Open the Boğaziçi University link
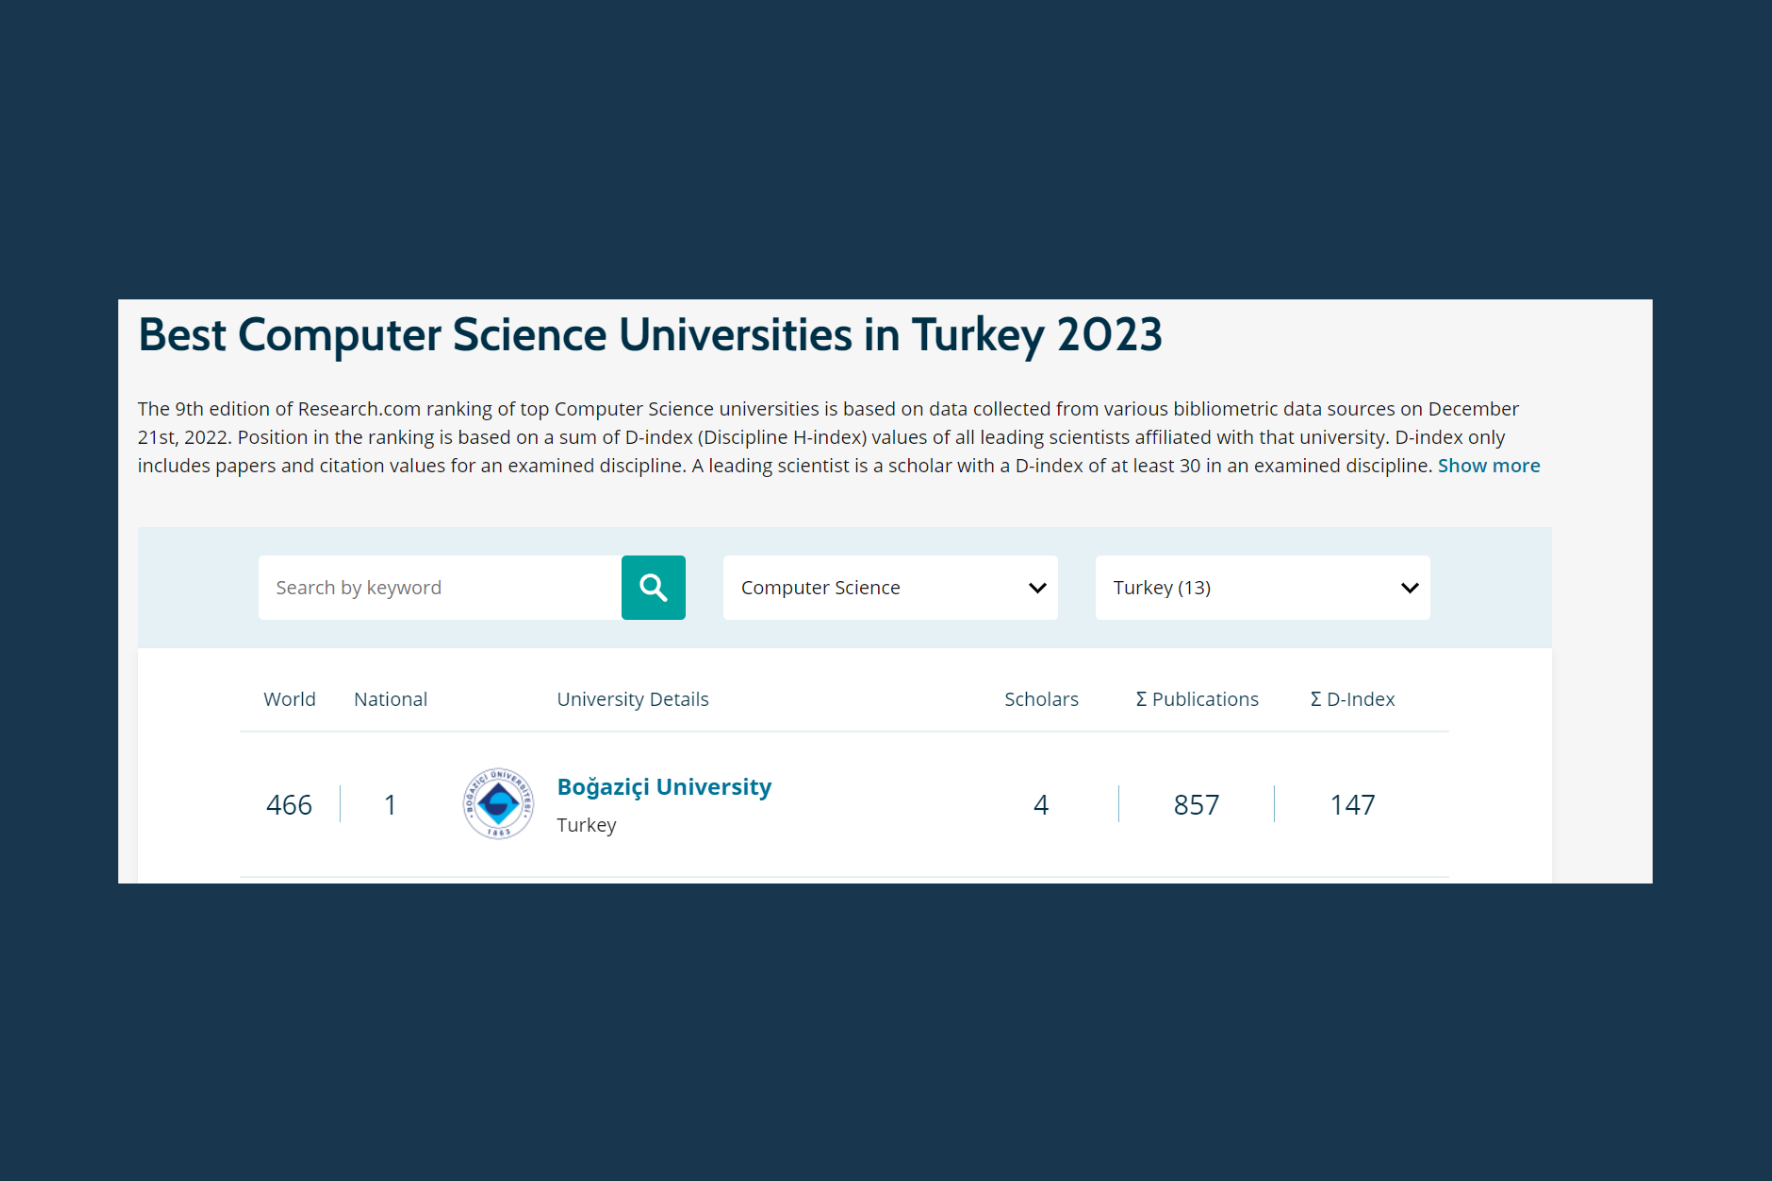 [664, 787]
